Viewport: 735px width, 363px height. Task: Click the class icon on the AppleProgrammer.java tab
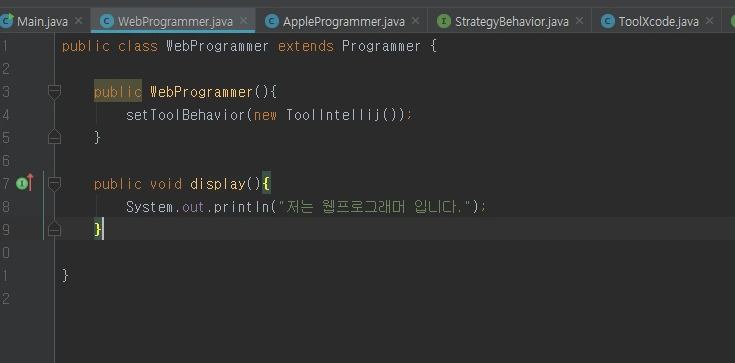272,21
